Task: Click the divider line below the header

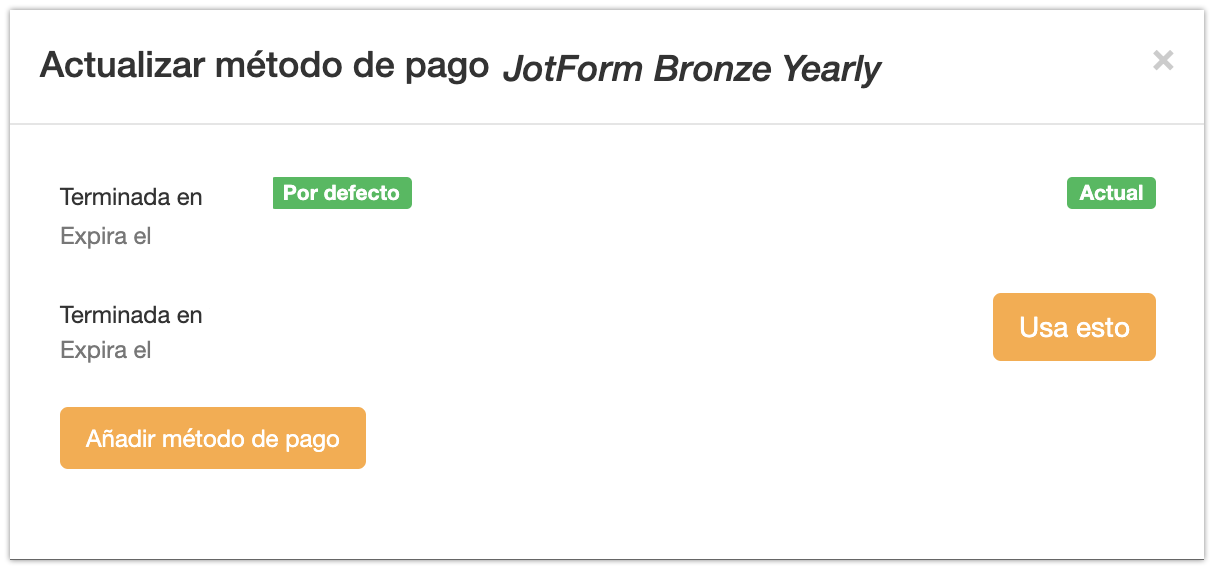Action: coord(606,124)
